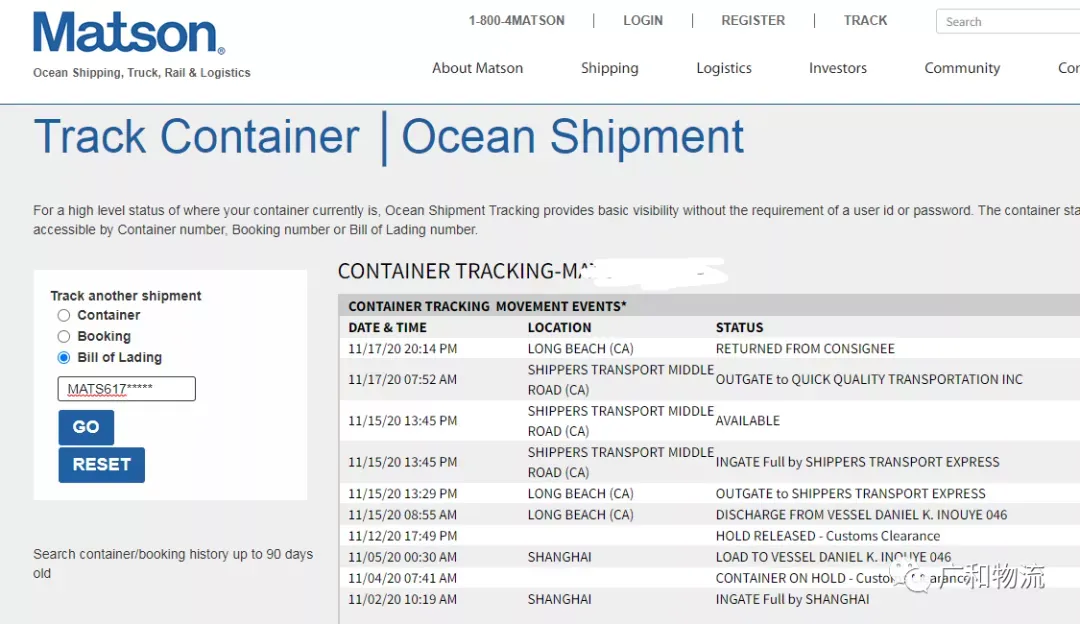
Task: Select the Bill of Lading radio option
Action: tap(63, 357)
